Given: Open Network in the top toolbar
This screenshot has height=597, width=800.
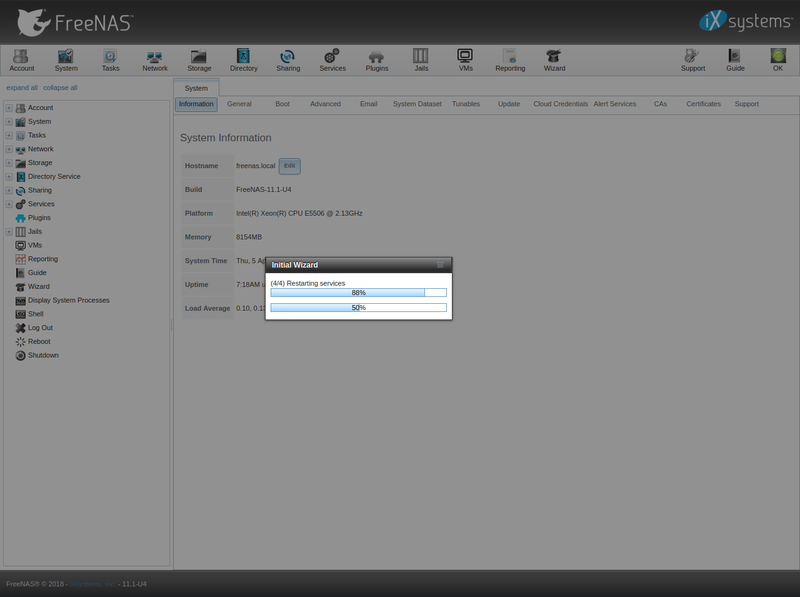Looking at the screenshot, I should coord(155,60).
